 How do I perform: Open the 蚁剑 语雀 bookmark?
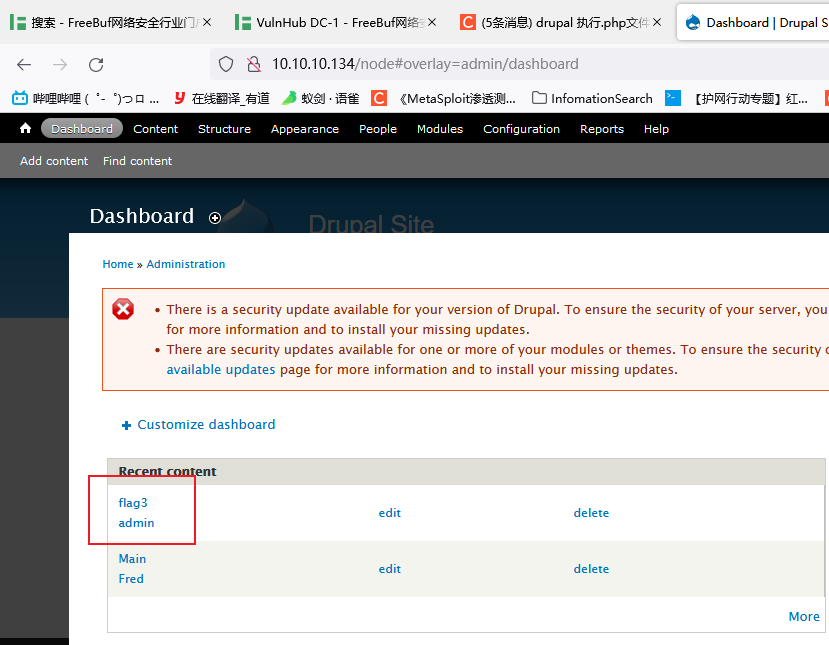click(x=320, y=98)
